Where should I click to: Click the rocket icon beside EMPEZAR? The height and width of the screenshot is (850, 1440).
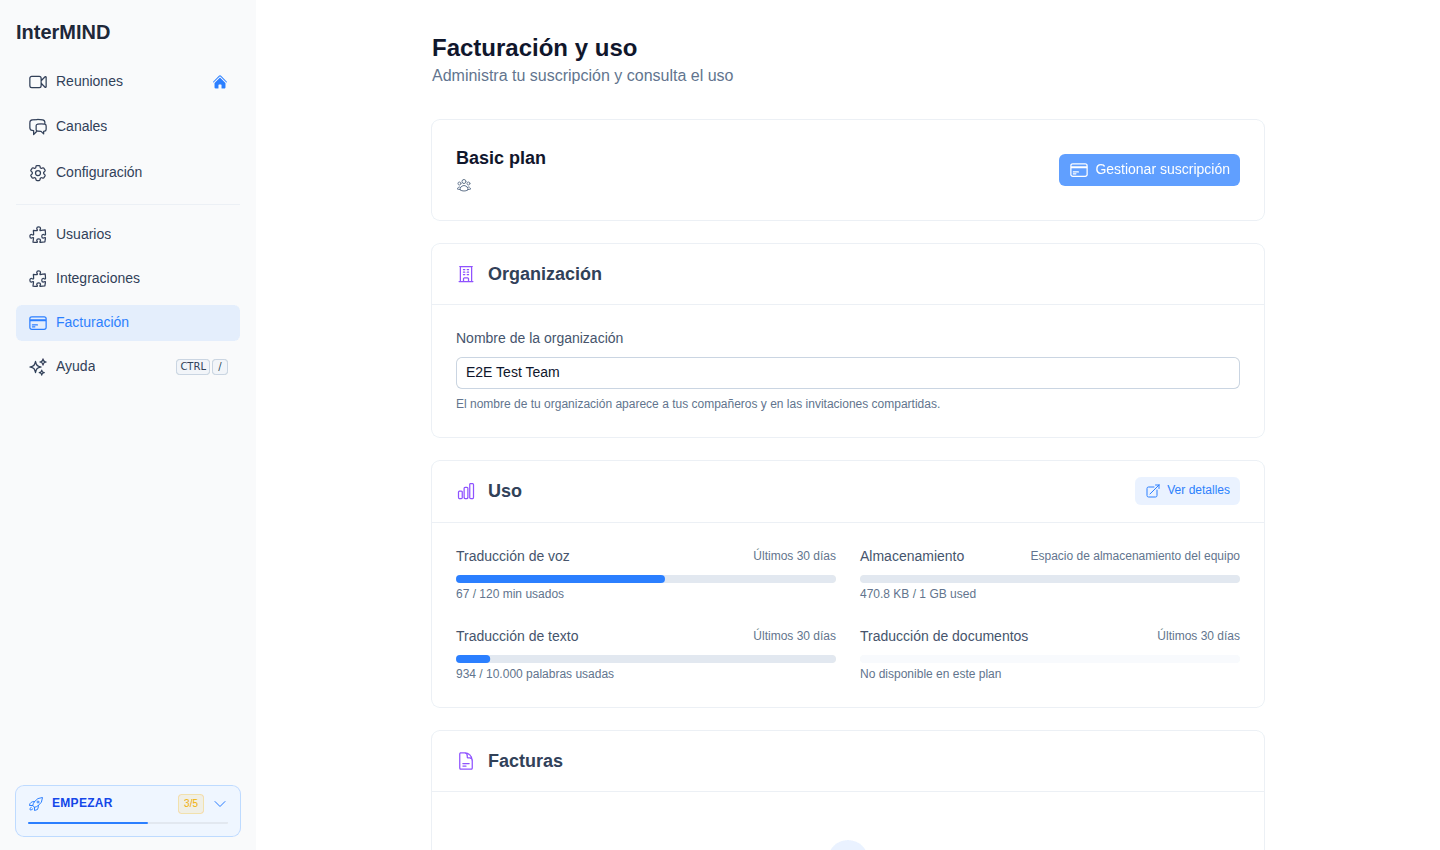coord(36,804)
